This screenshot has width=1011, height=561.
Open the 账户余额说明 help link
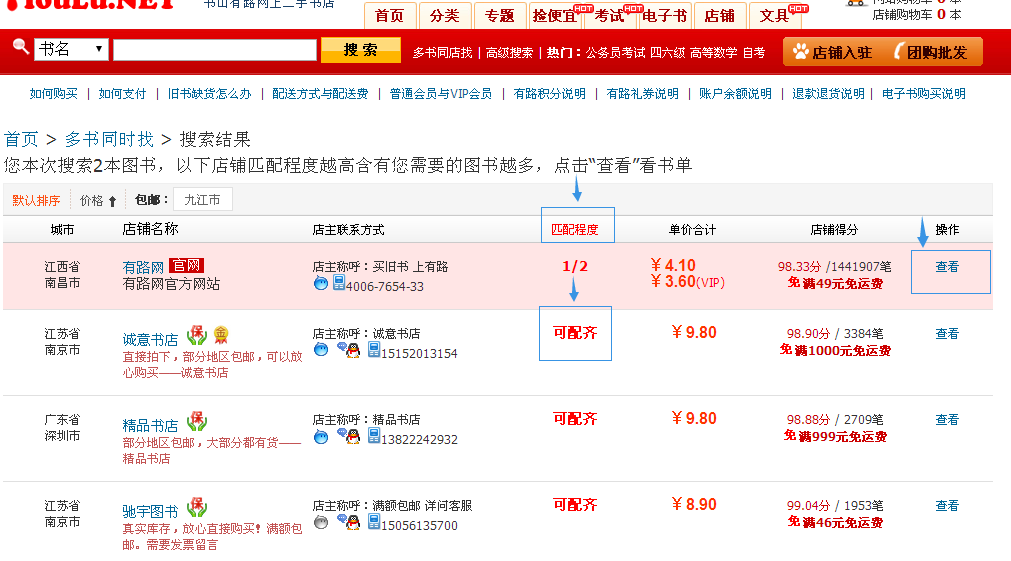[x=735, y=94]
